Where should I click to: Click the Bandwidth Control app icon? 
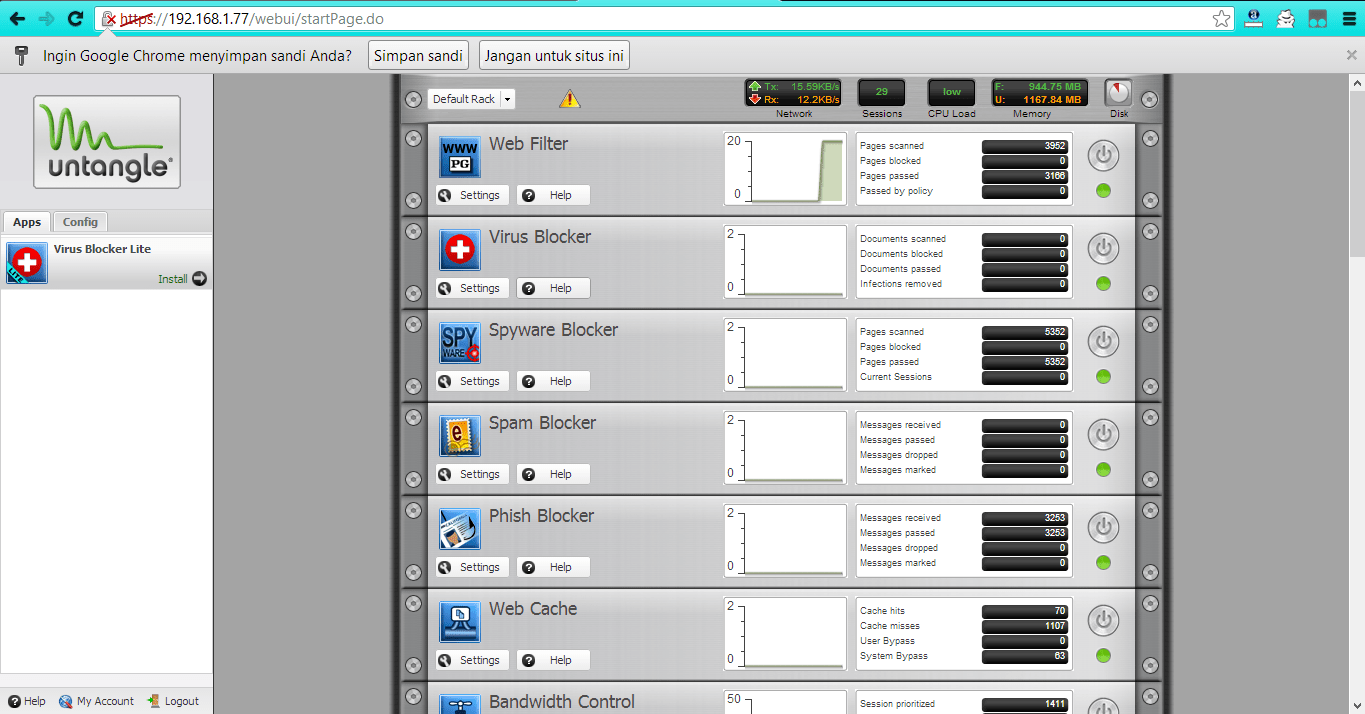pos(460,704)
